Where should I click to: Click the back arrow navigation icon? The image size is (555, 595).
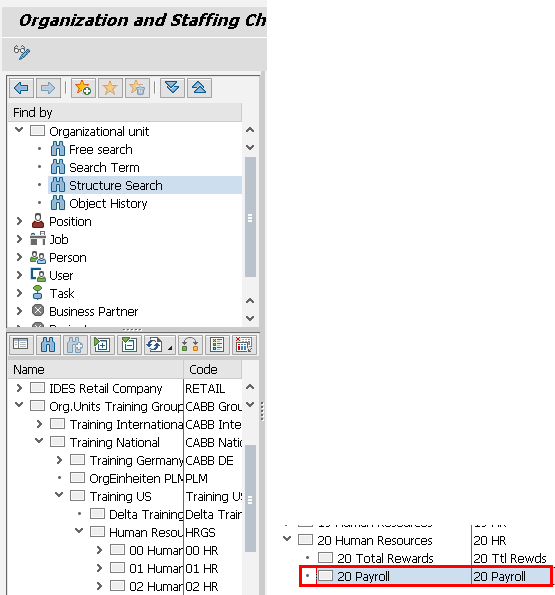click(x=21, y=88)
